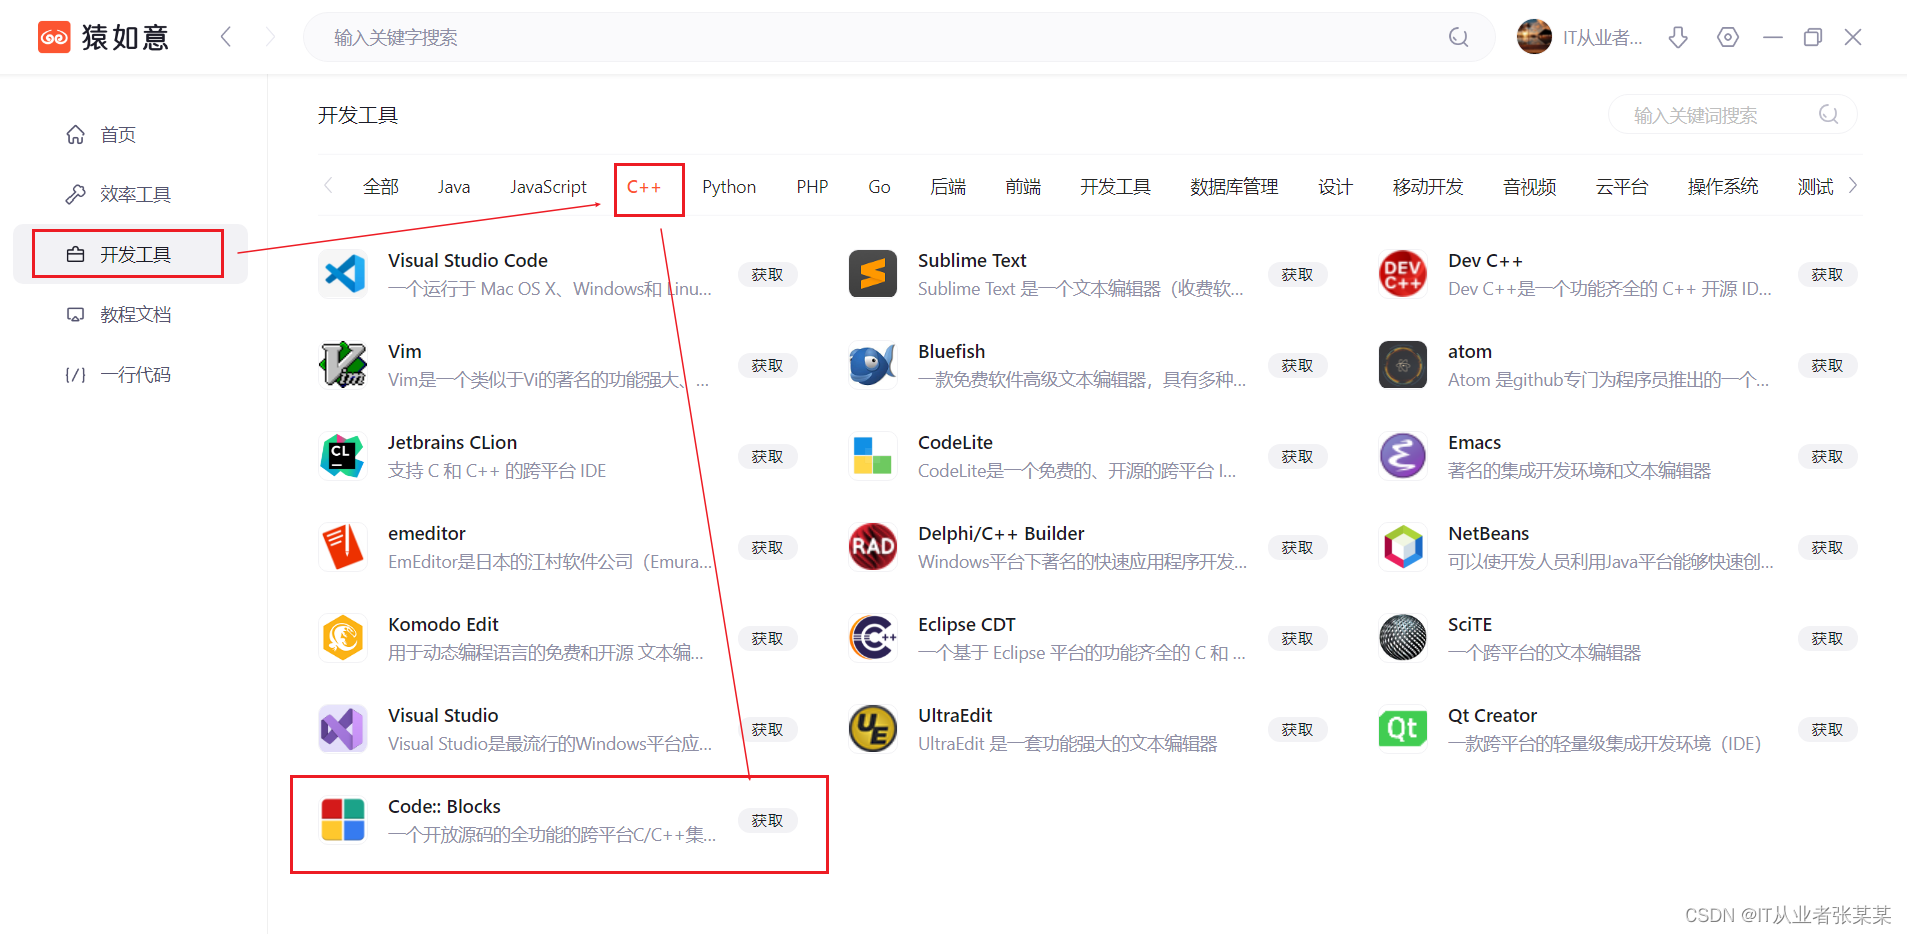Screen dimensions: 1907x934
Task: Click 获取 for Eclipse CDT
Action: tap(1297, 638)
